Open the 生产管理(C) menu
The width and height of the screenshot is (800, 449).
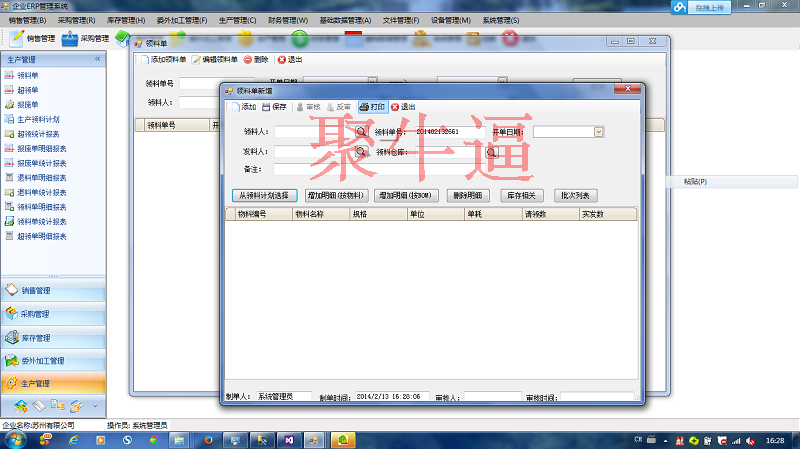pos(238,20)
